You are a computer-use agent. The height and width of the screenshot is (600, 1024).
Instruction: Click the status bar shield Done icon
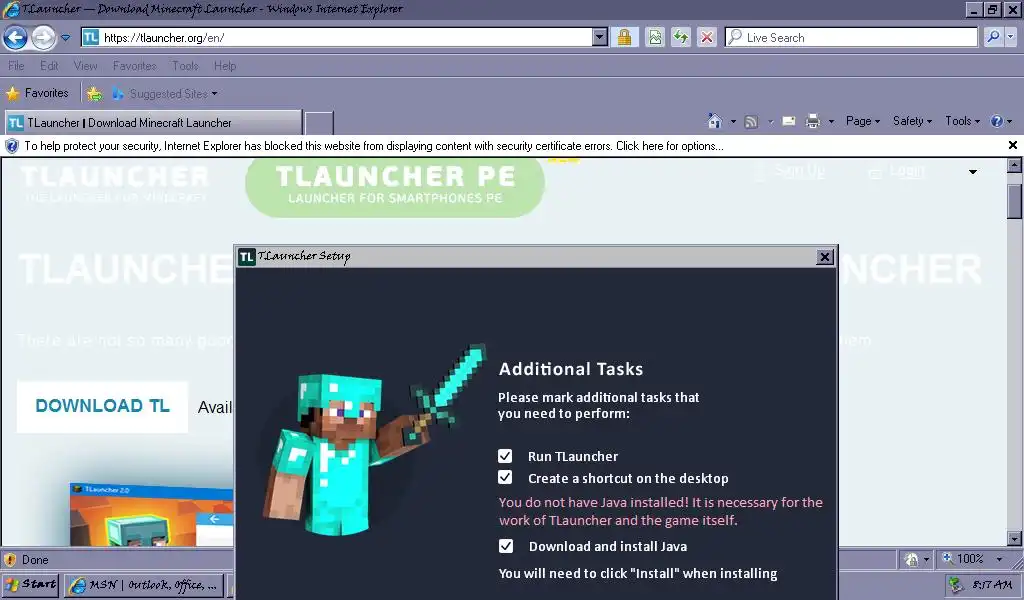10,560
